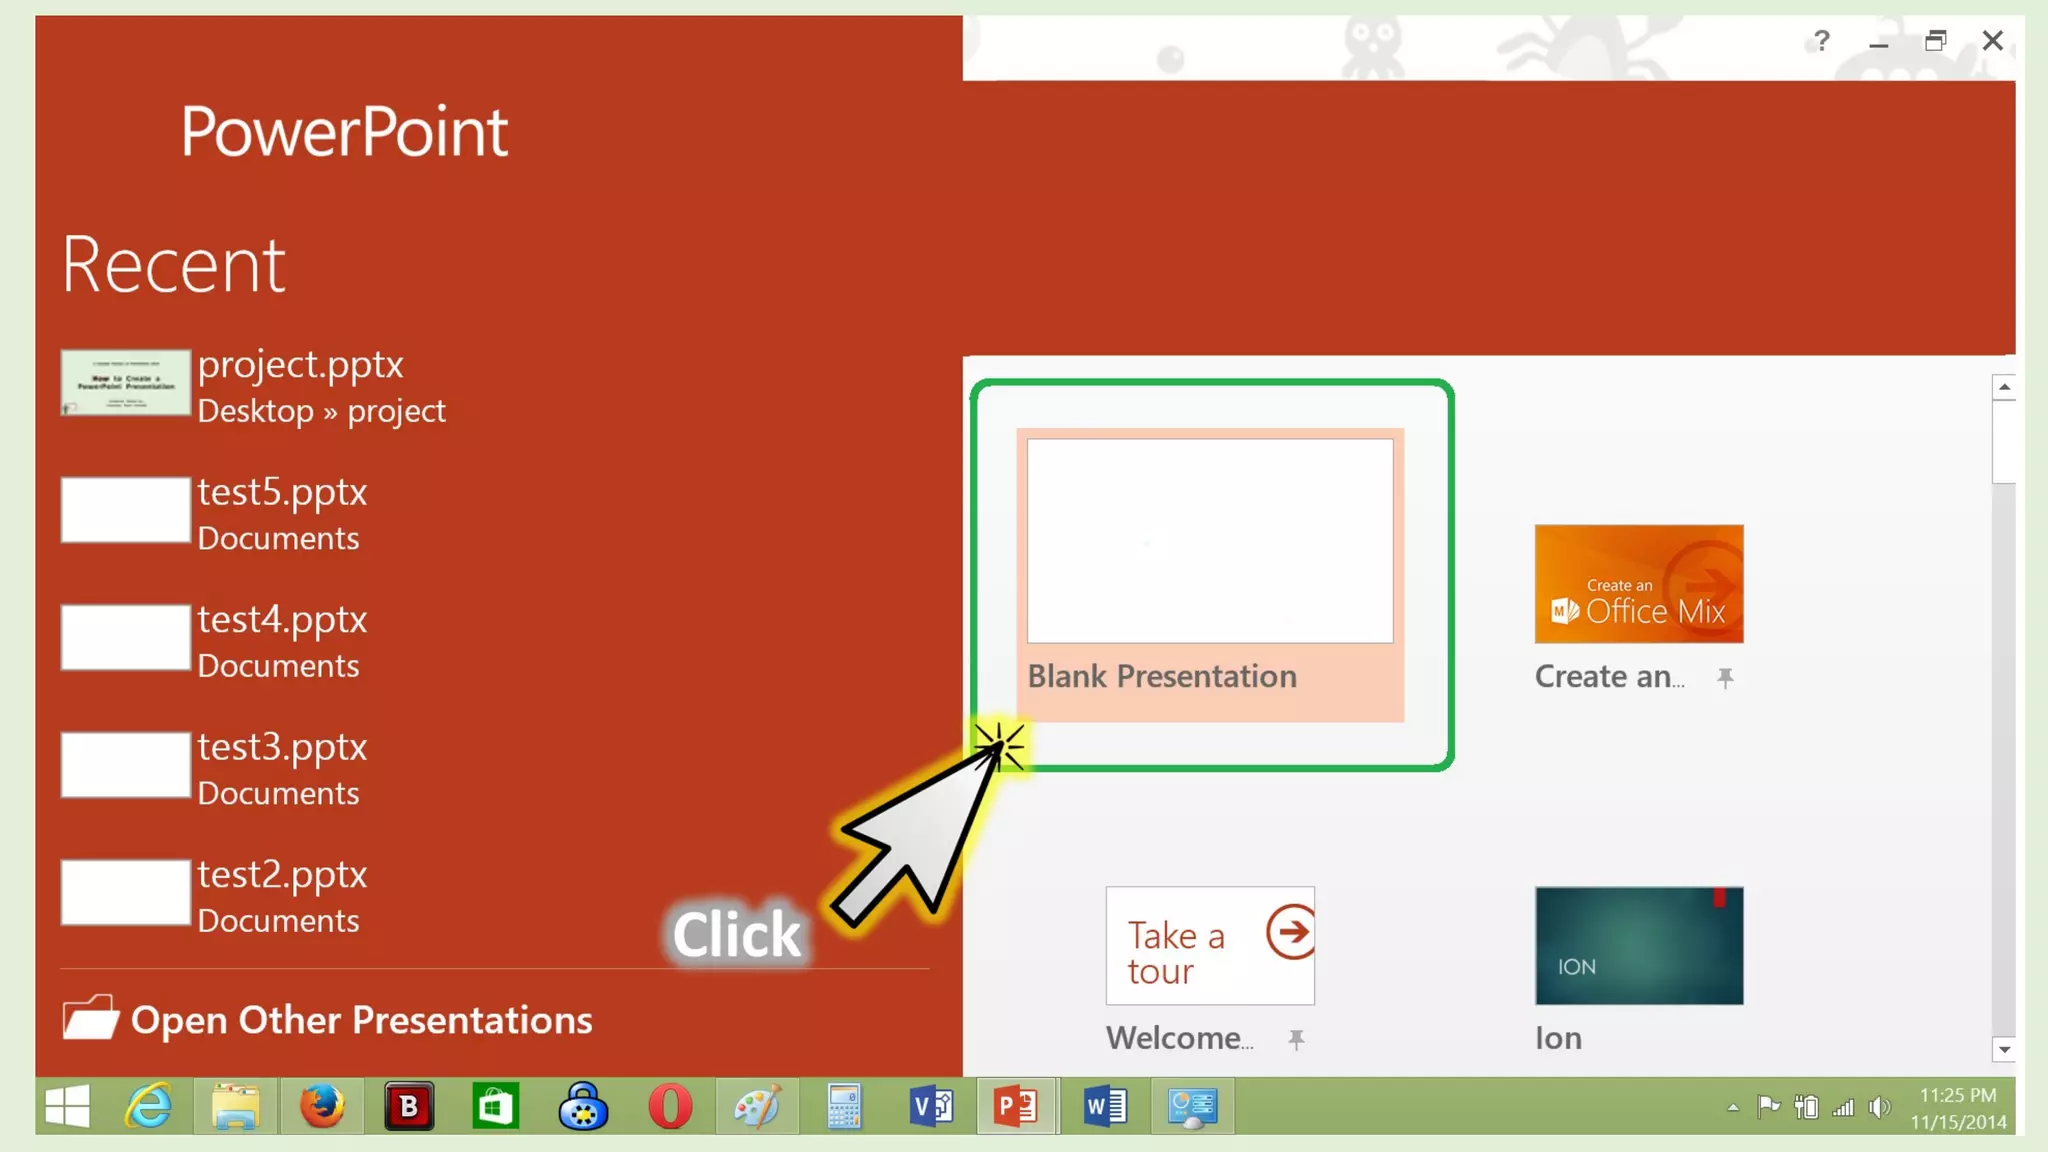The width and height of the screenshot is (2048, 1152).
Task: Launch Internet Explorer from the taskbar
Action: [148, 1107]
